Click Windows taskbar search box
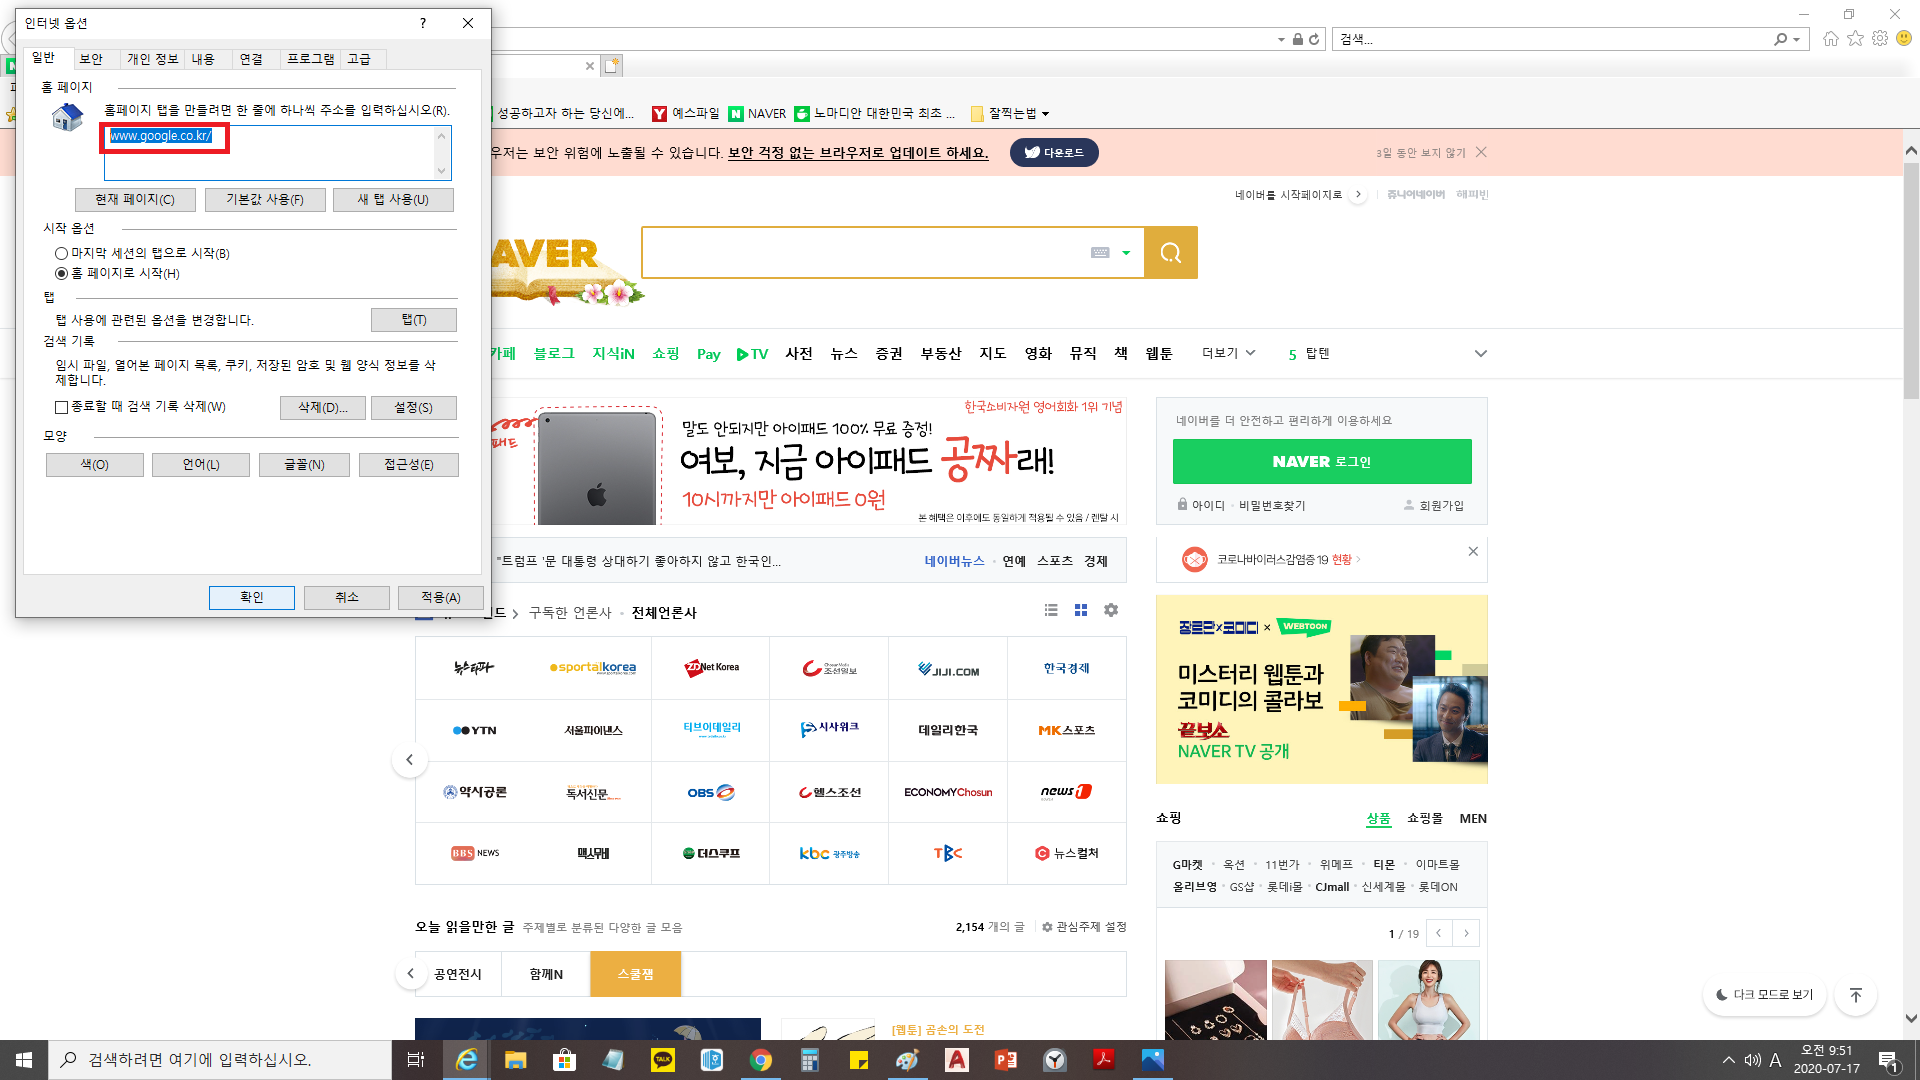The height and width of the screenshot is (1080, 1920). click(220, 1060)
